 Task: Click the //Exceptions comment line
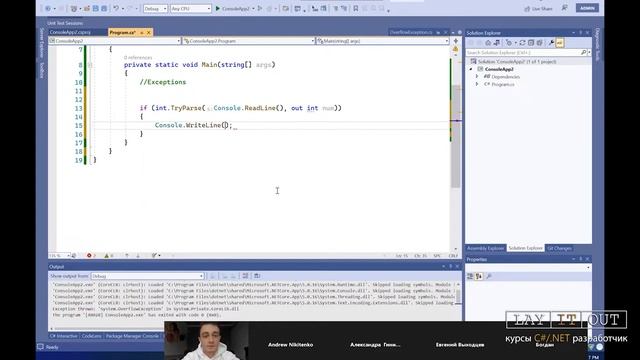coord(163,82)
